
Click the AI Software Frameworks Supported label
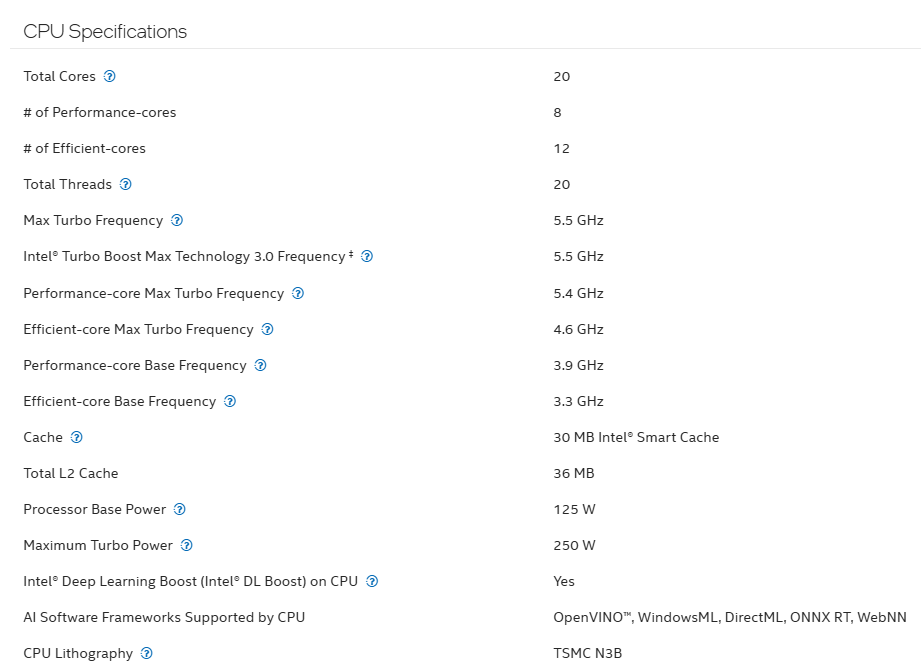pyautogui.click(x=164, y=618)
